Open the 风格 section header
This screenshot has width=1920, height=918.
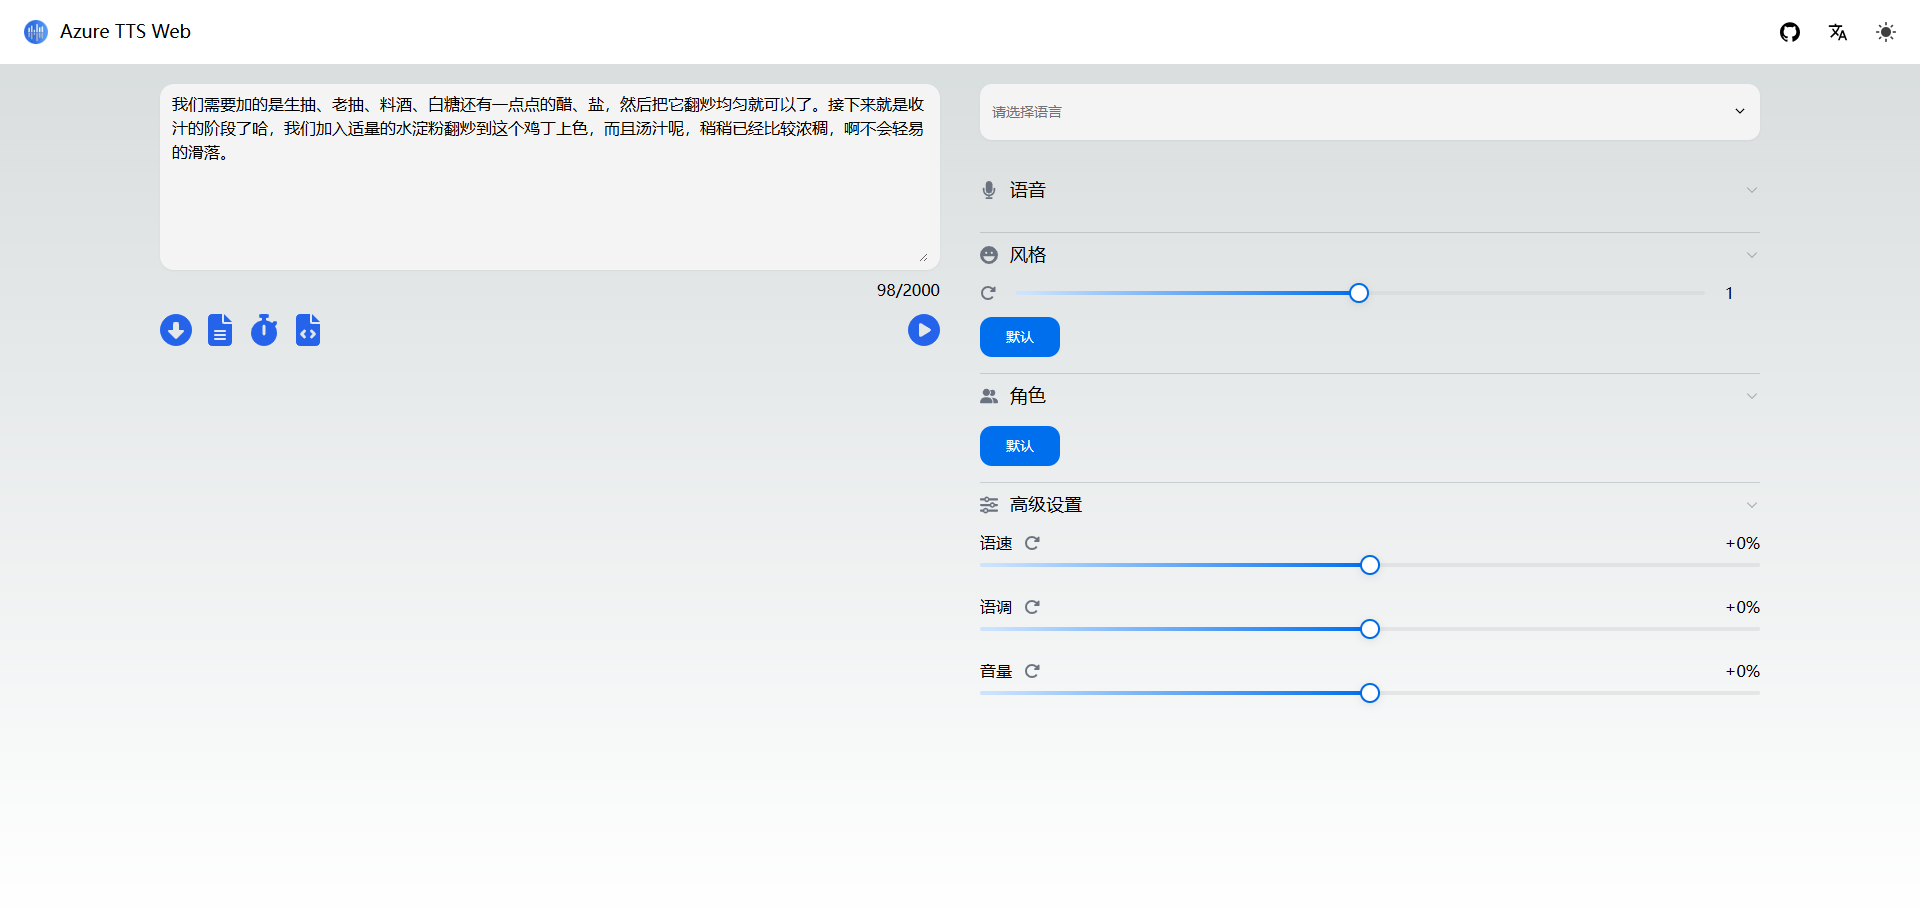click(x=1752, y=255)
